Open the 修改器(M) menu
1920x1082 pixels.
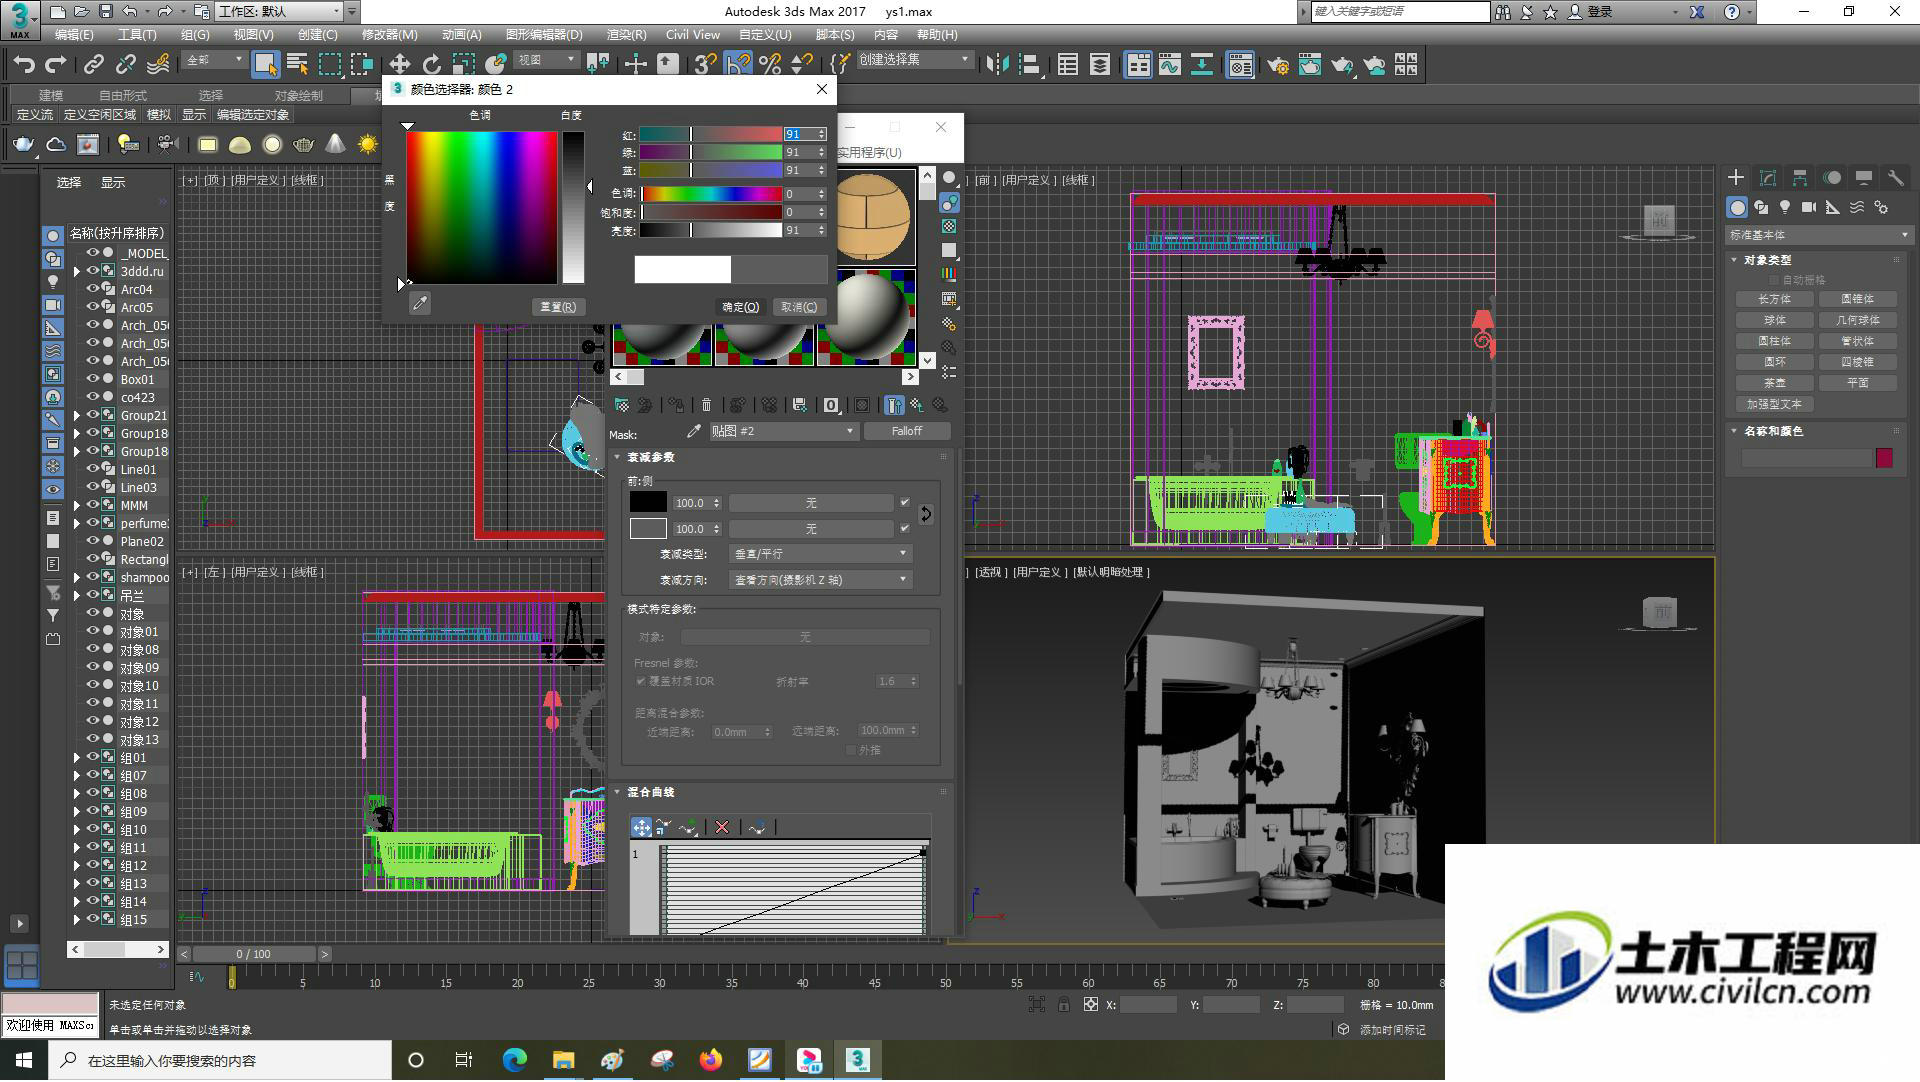(x=390, y=35)
